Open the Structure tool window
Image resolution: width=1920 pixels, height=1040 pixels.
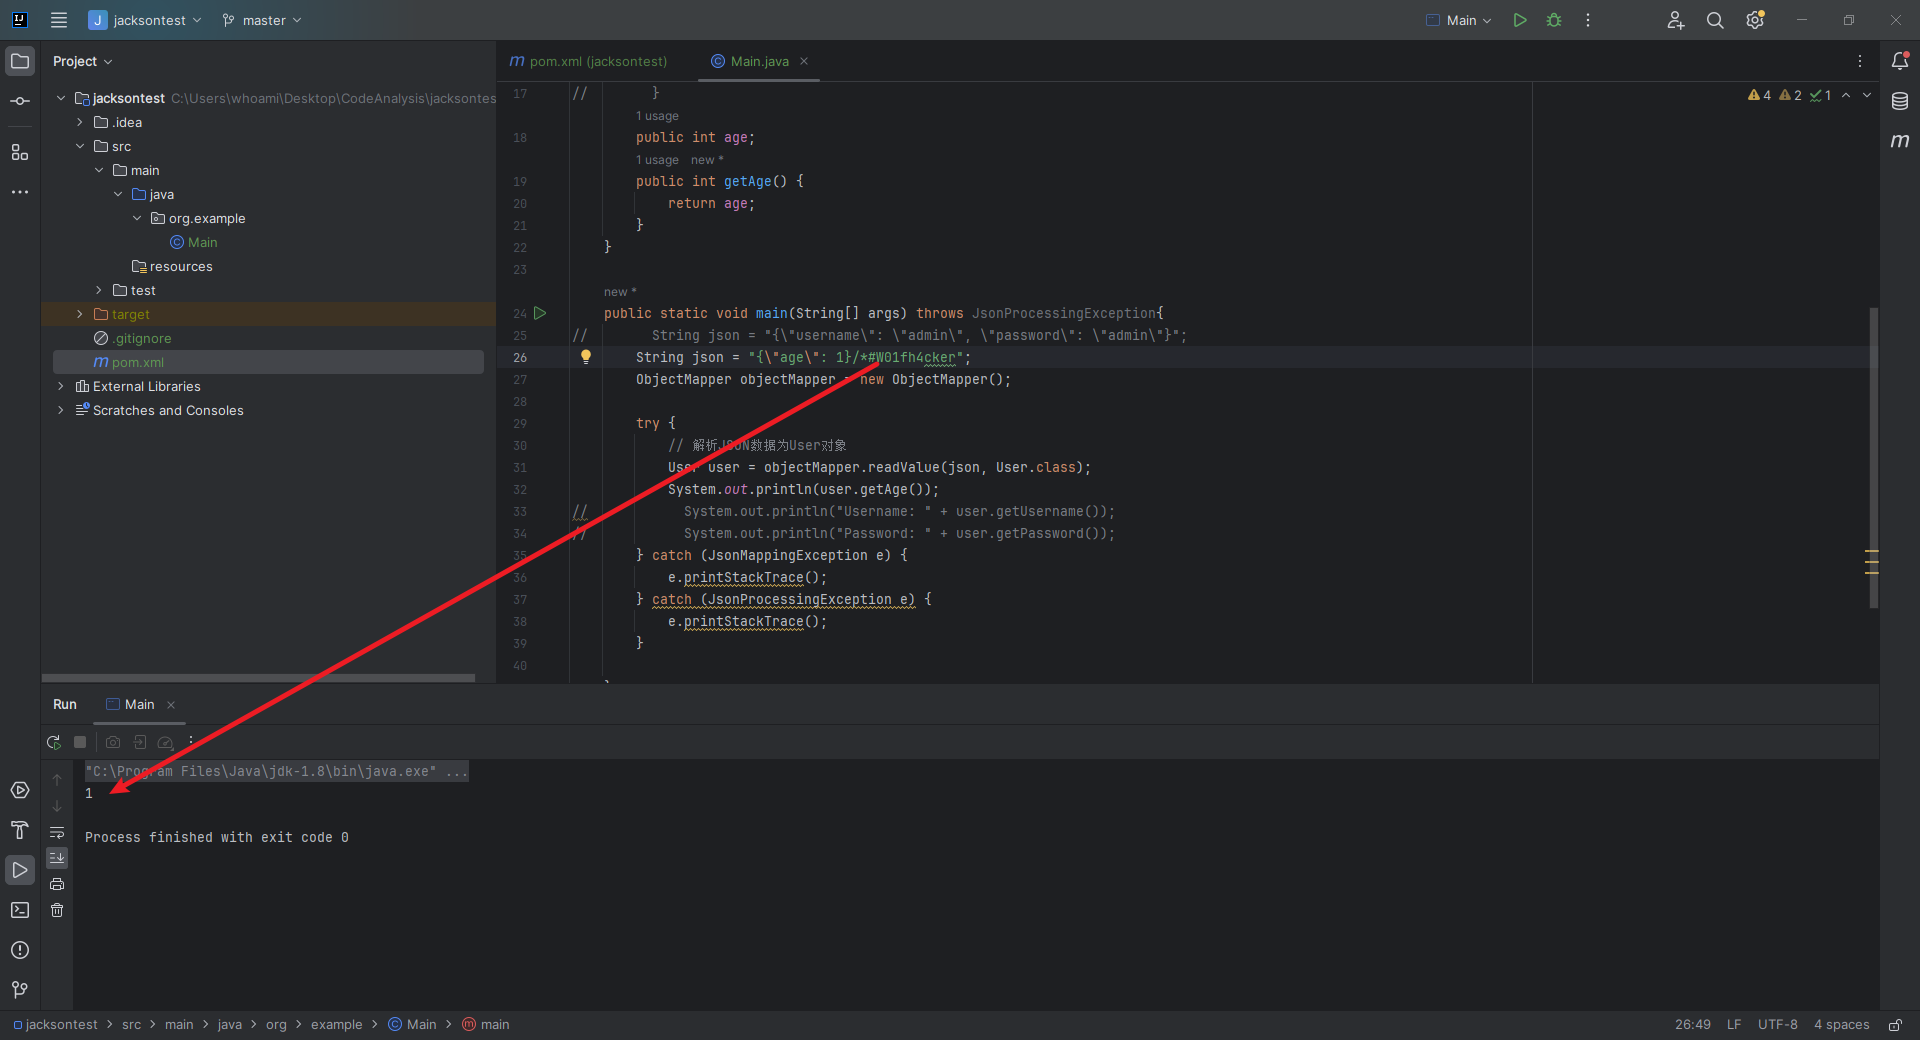20,152
